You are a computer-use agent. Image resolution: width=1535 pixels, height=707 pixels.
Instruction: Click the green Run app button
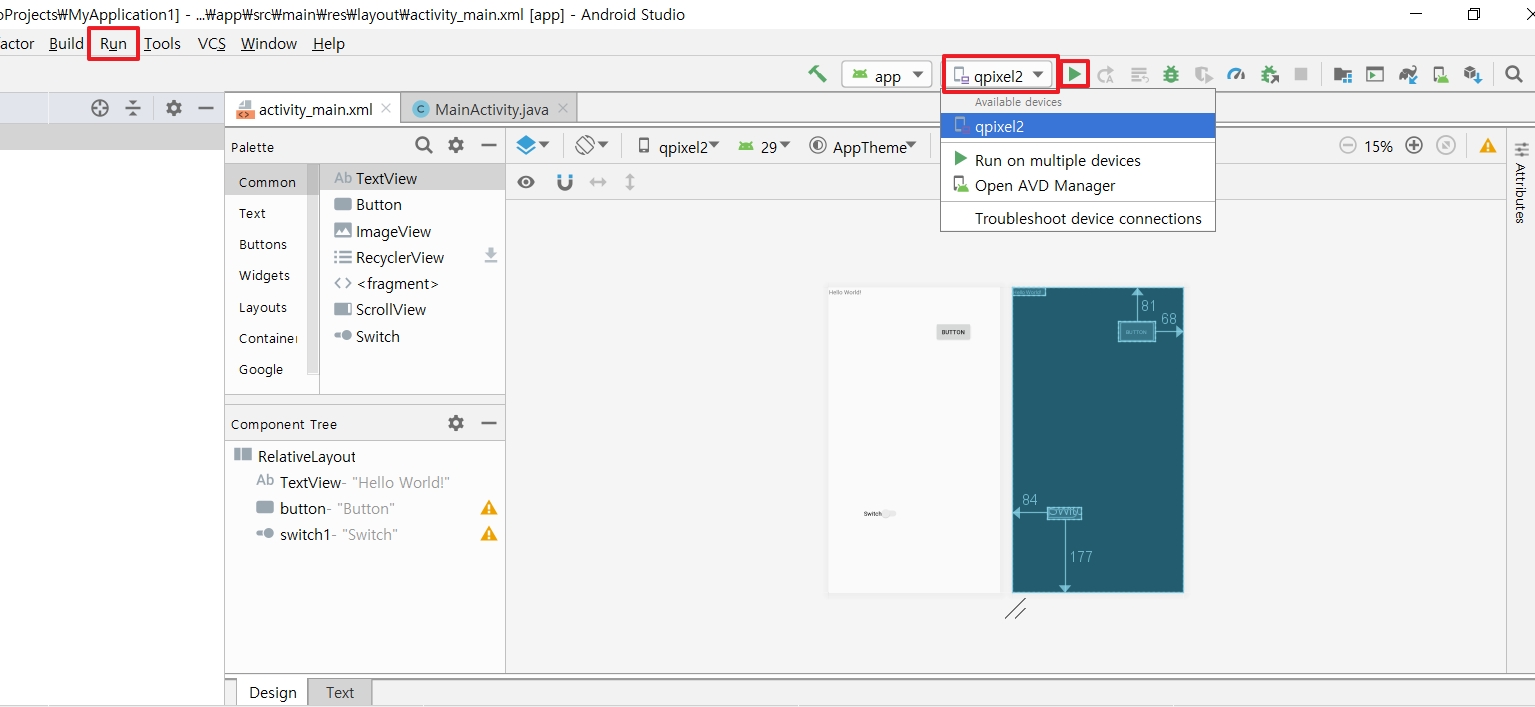[x=1074, y=74]
